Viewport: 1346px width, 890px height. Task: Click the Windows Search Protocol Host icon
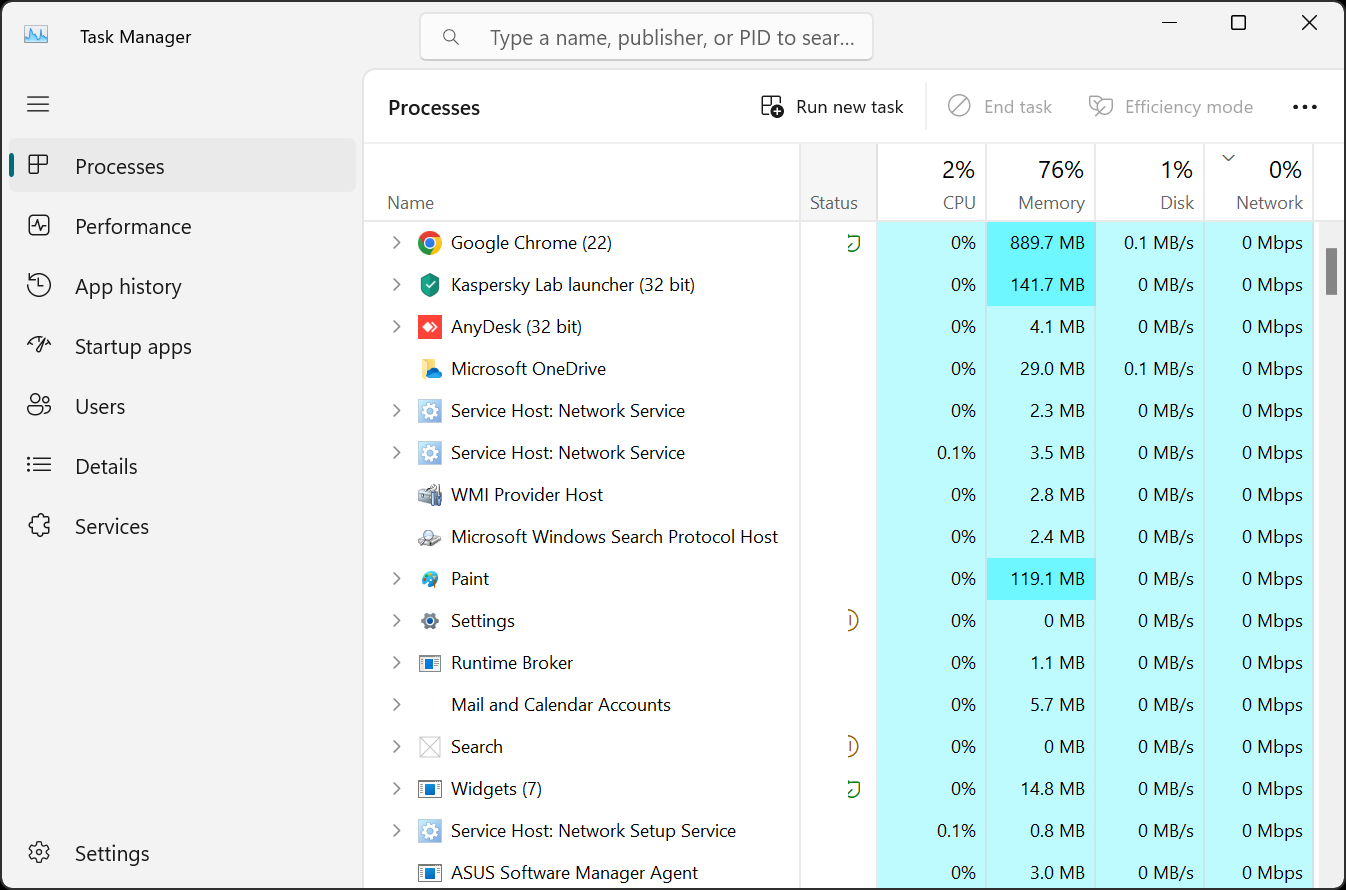(430, 537)
